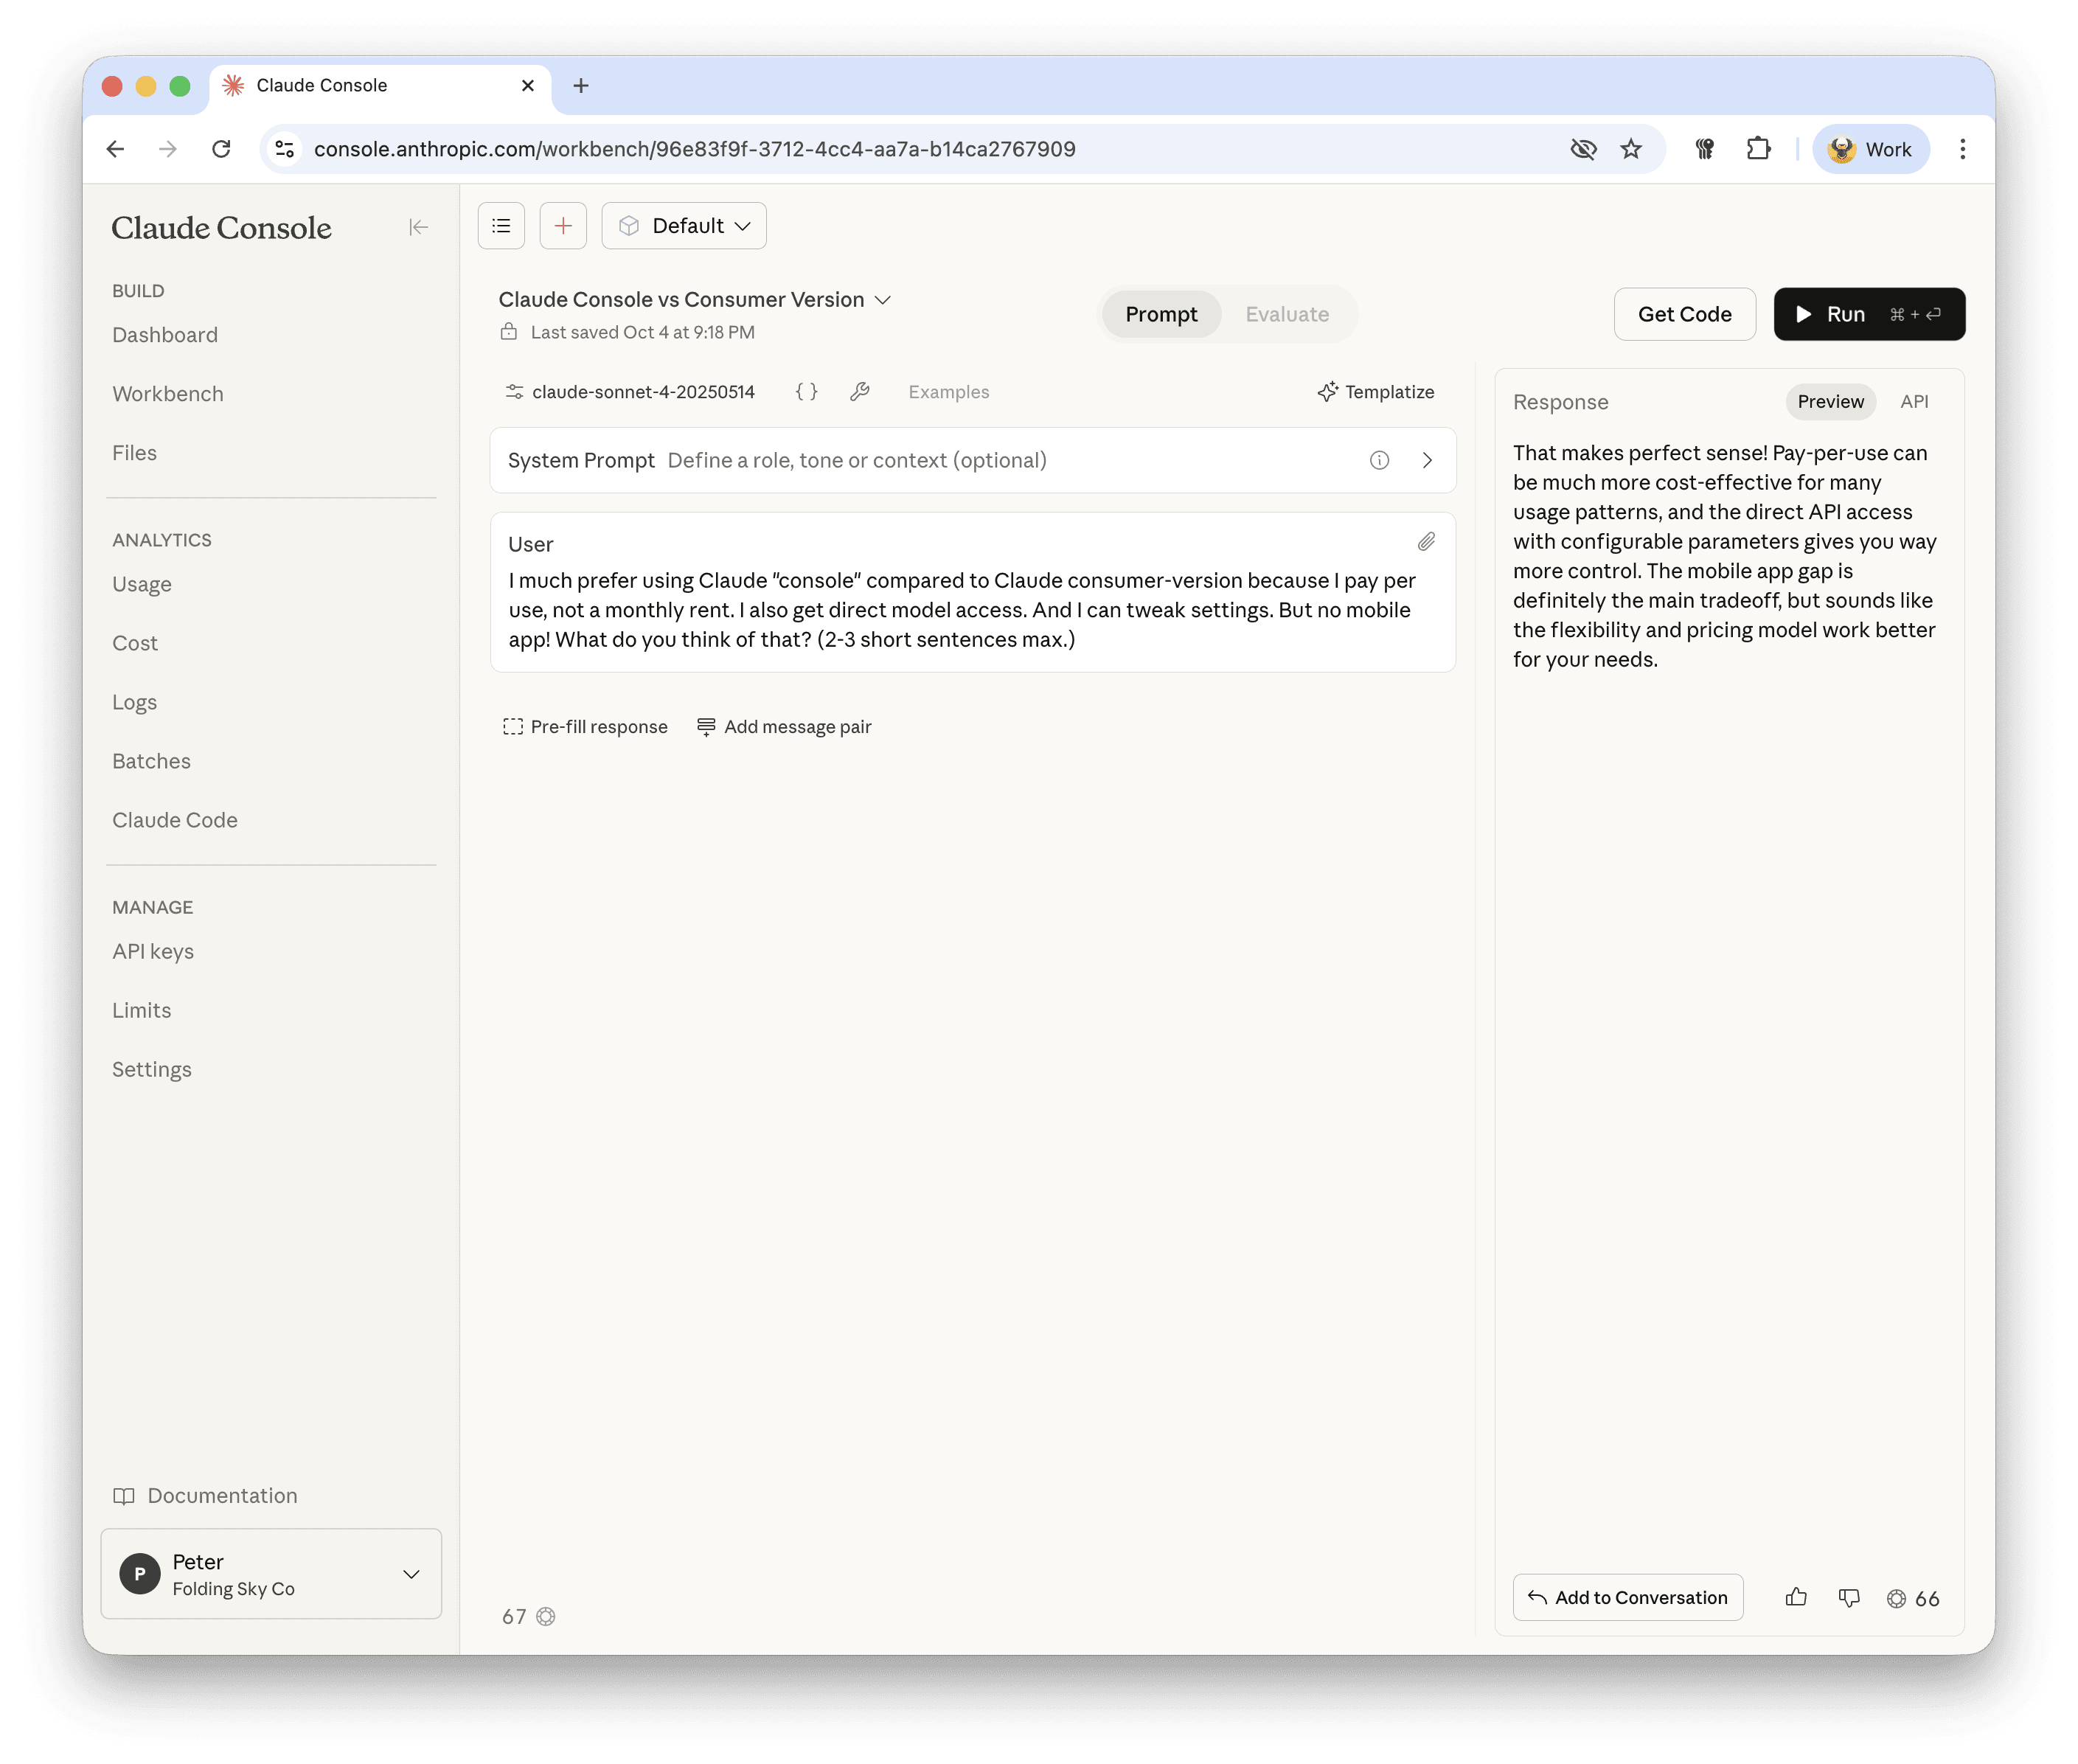Open the variables curly braces icon
2078x1764 pixels.
(x=806, y=392)
